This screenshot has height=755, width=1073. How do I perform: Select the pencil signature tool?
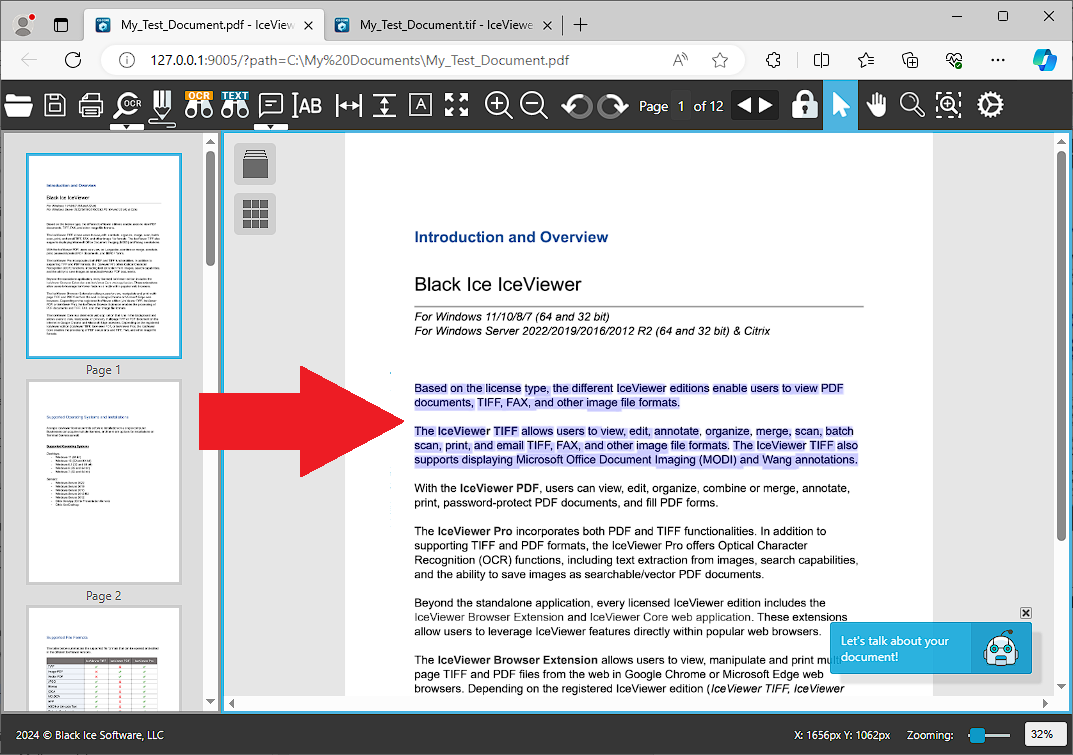click(x=162, y=107)
